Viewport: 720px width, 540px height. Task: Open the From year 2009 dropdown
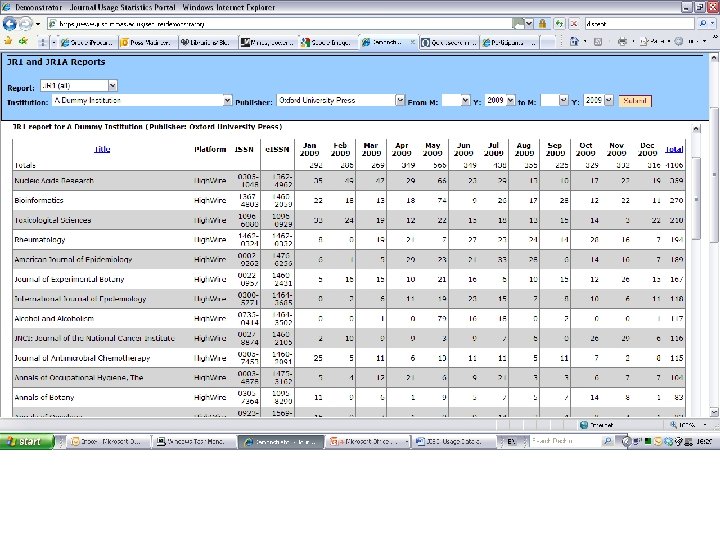500,101
